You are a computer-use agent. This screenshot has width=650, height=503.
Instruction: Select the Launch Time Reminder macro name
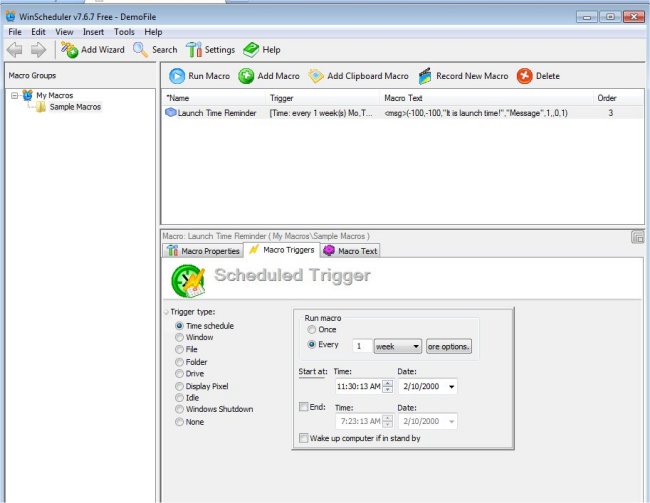click(x=217, y=113)
